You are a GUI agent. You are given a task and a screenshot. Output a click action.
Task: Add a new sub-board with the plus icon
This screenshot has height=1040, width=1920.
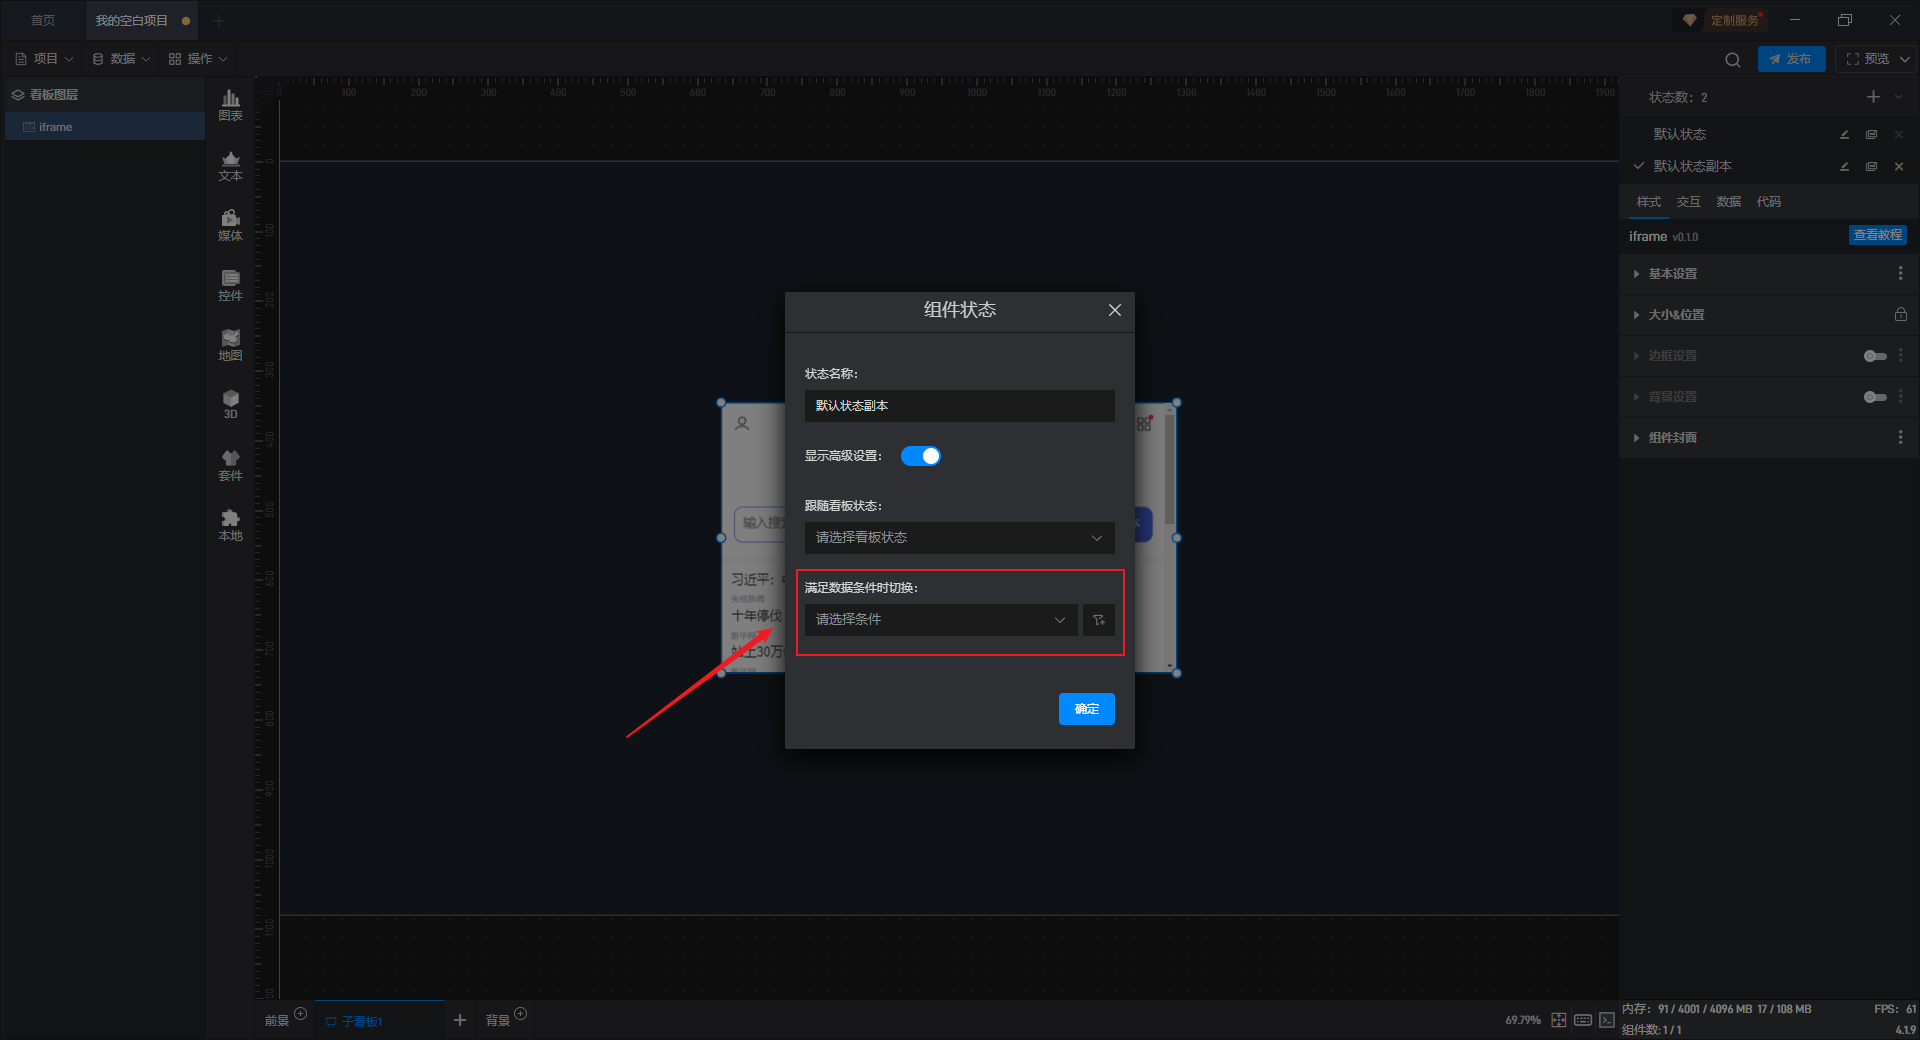460,1020
